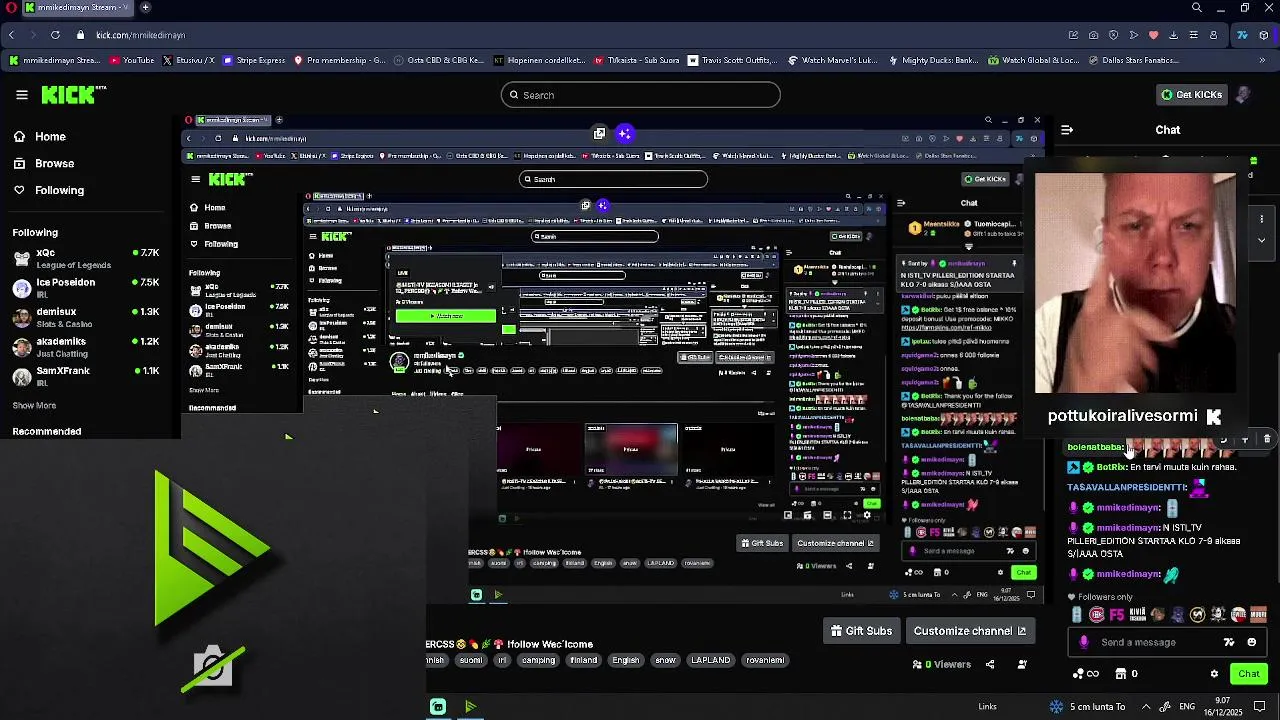Select the LAPLAND tag
Viewport: 1280px width, 720px height.
710,660
